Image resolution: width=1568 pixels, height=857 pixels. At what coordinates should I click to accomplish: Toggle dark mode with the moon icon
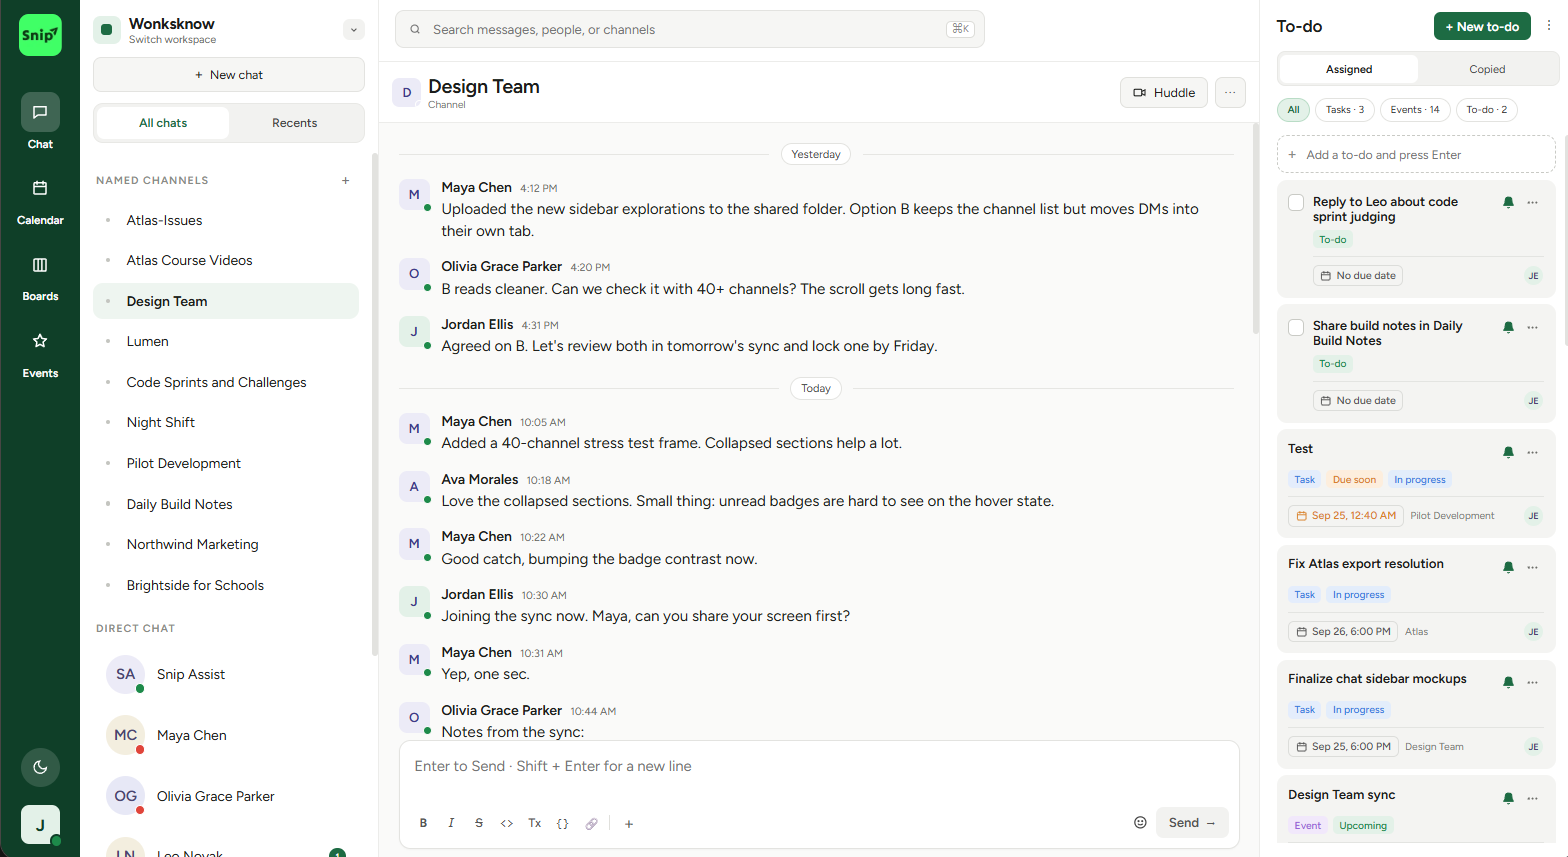coord(40,767)
